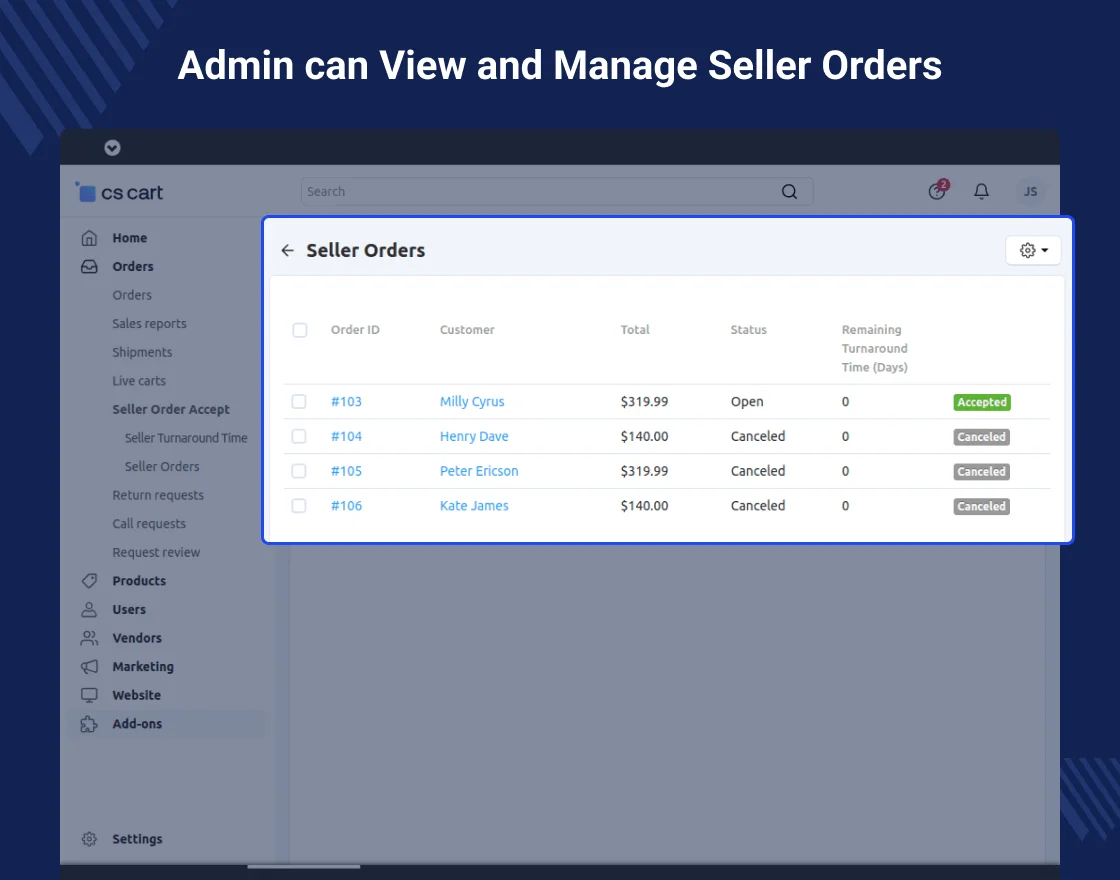Viewport: 1120px width, 880px height.
Task: Expand the top bar dropdown chevron
Action: [x=112, y=148]
